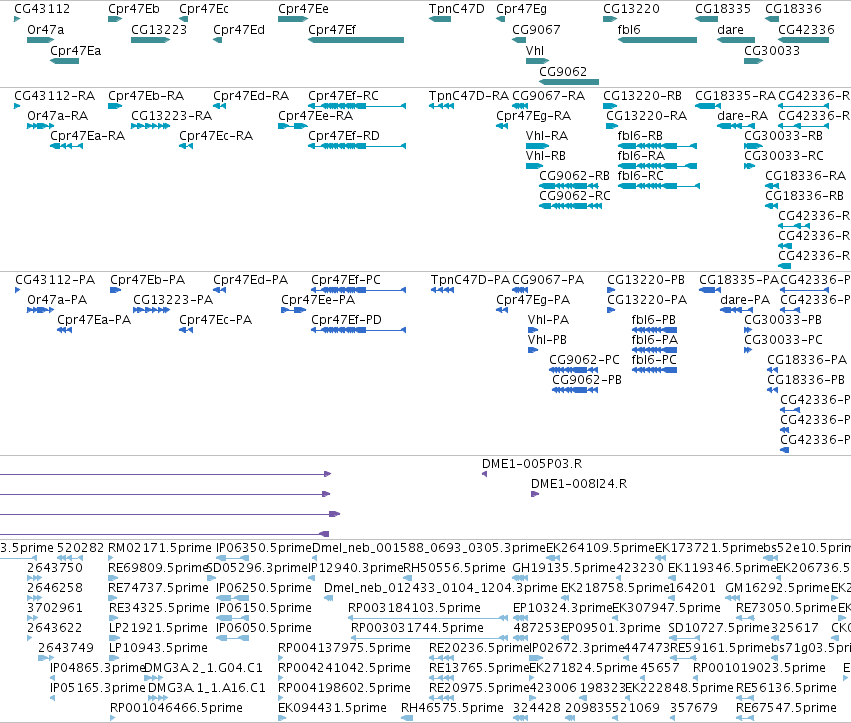Click the CG9067 gene label
This screenshot has width=851, height=723.
536,30
